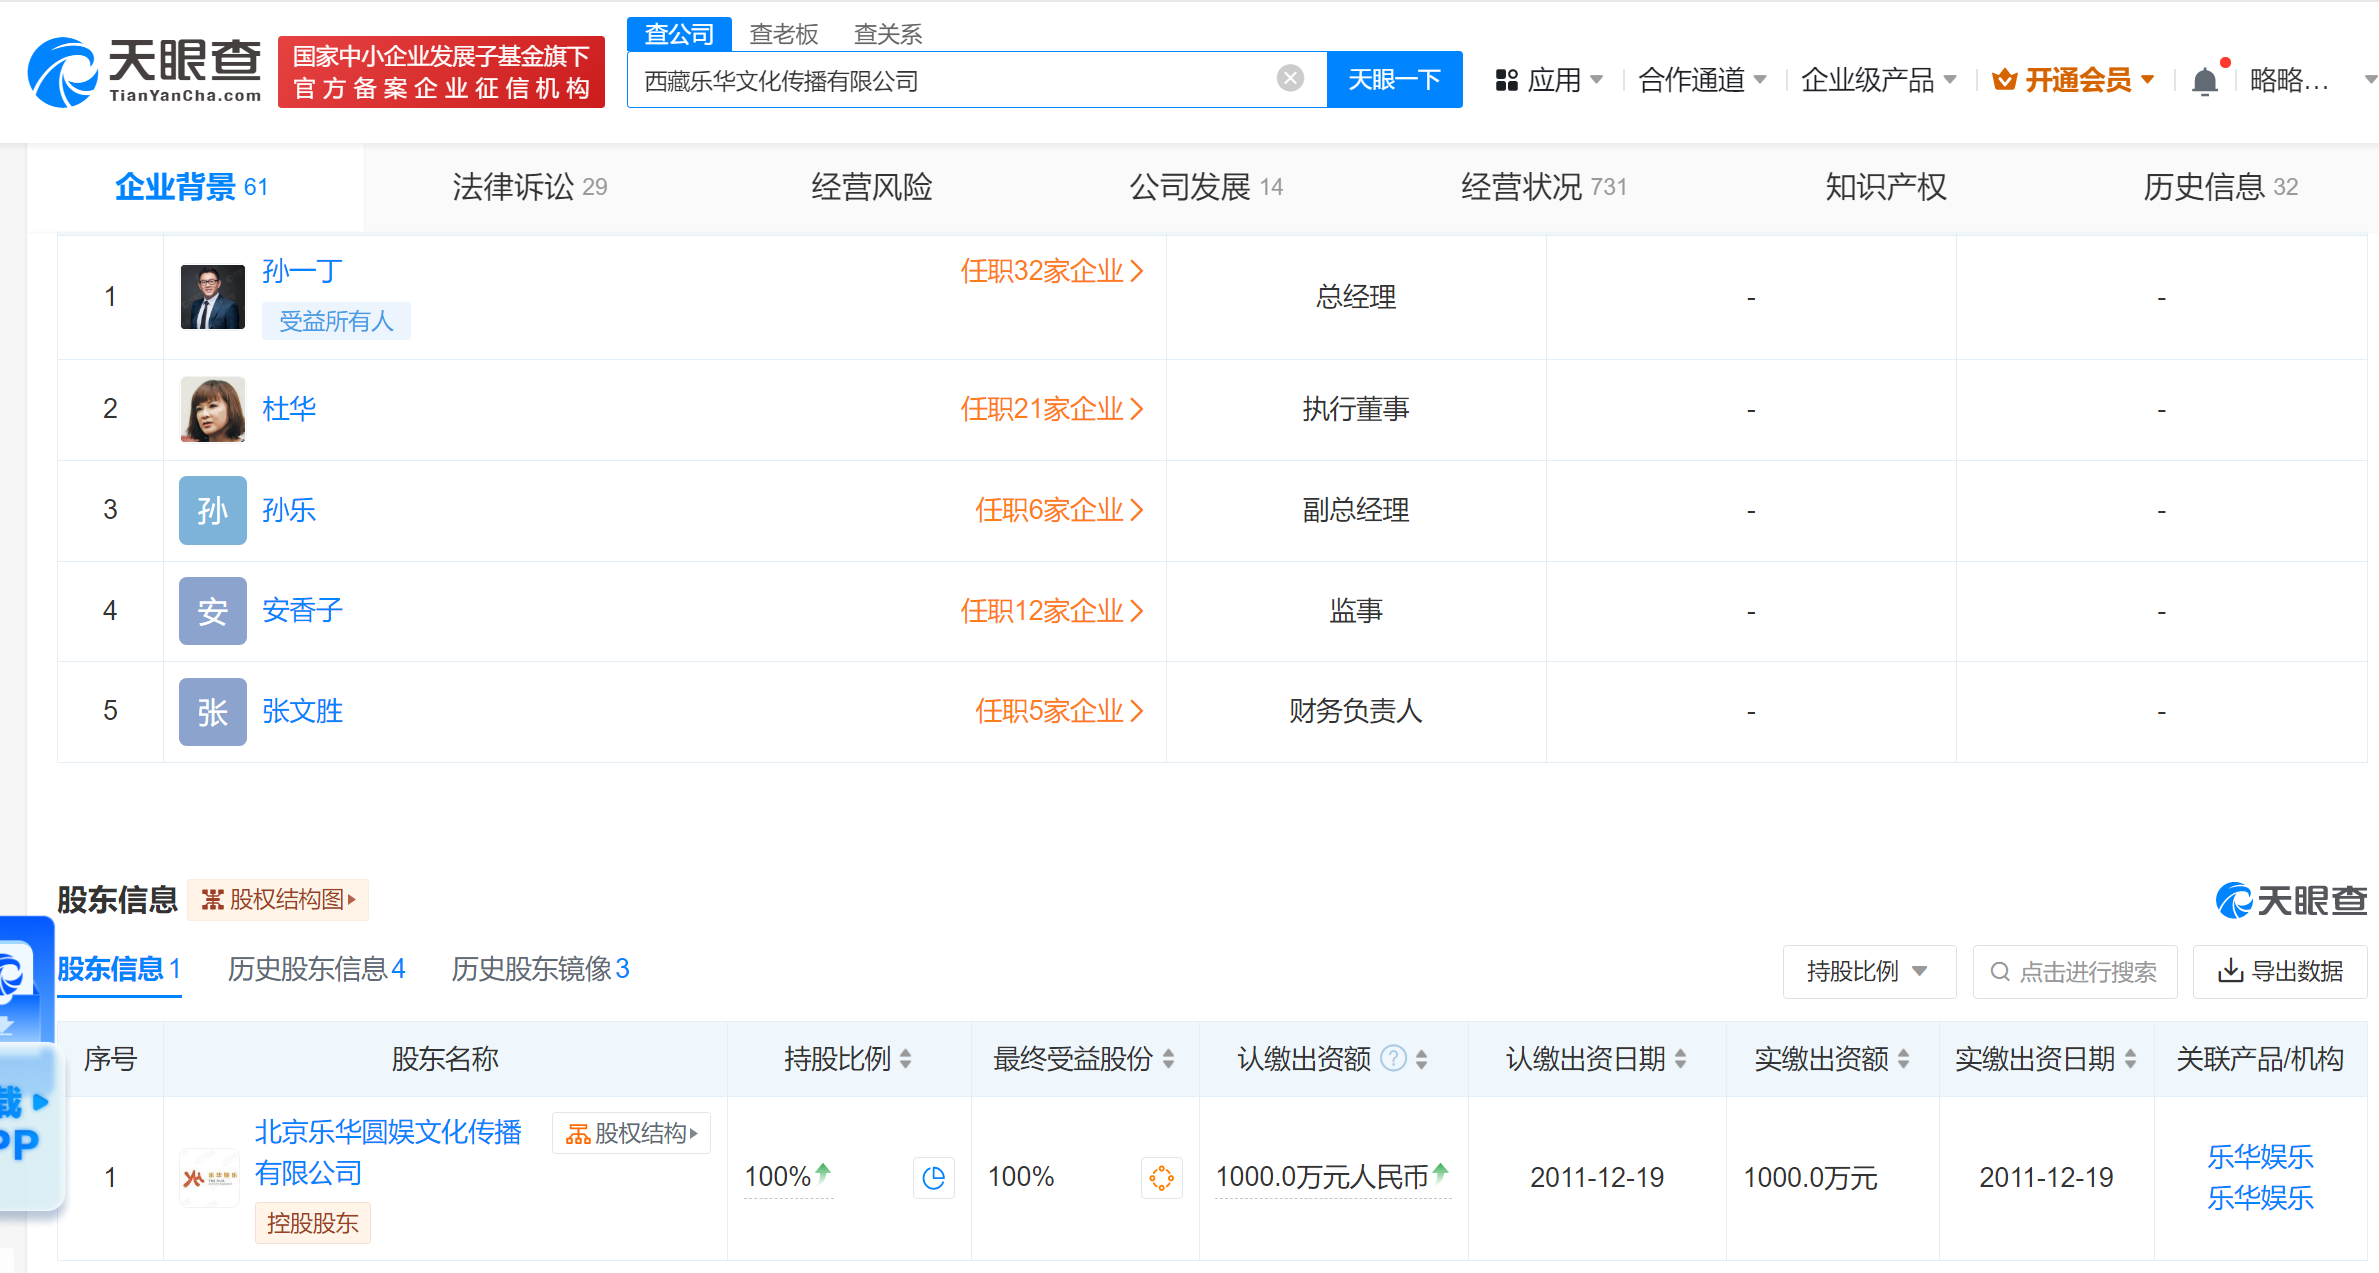Click 杜华's profile photo thumbnail
Viewport: 2379px width, 1273px height.
212,409
